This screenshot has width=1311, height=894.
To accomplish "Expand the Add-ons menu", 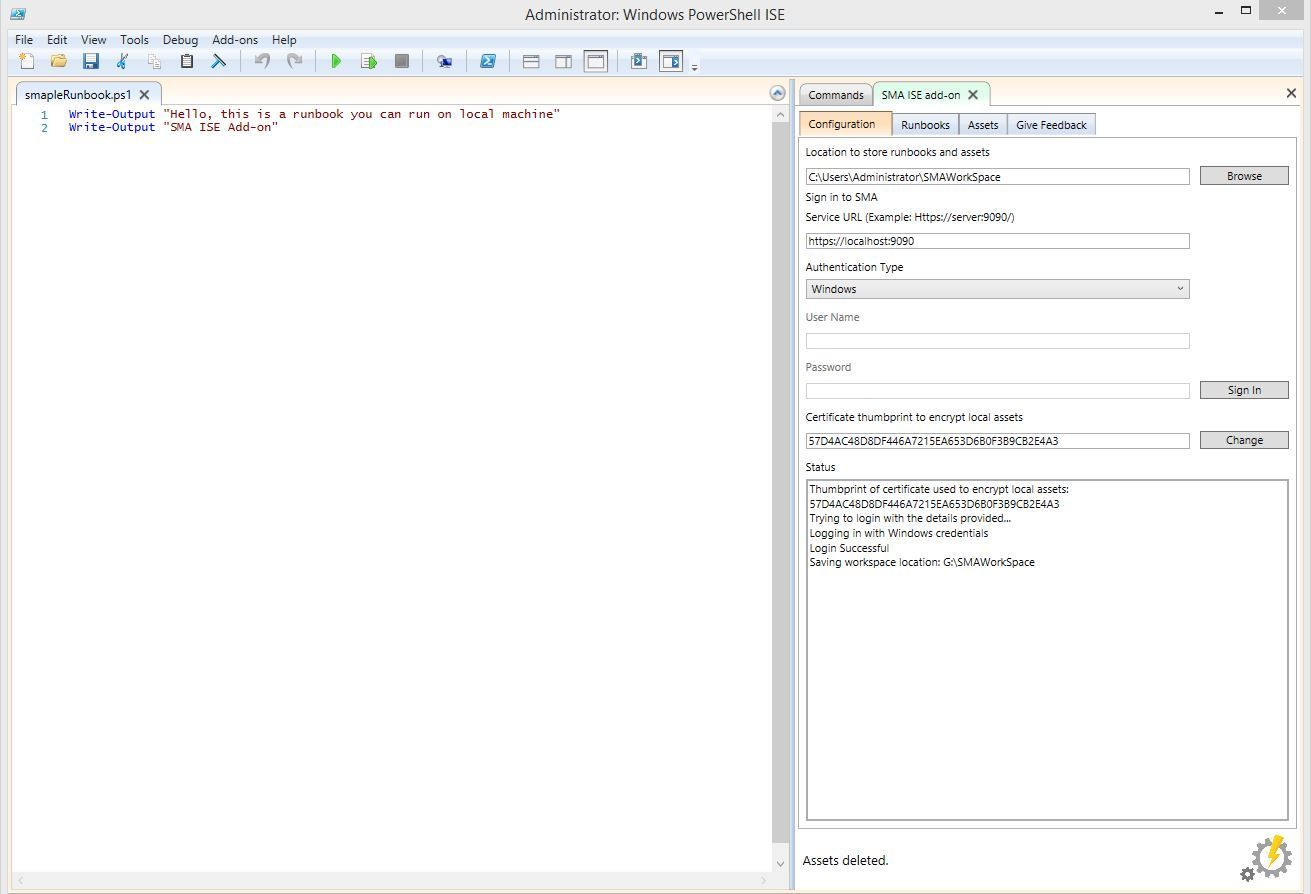I will click(235, 40).
